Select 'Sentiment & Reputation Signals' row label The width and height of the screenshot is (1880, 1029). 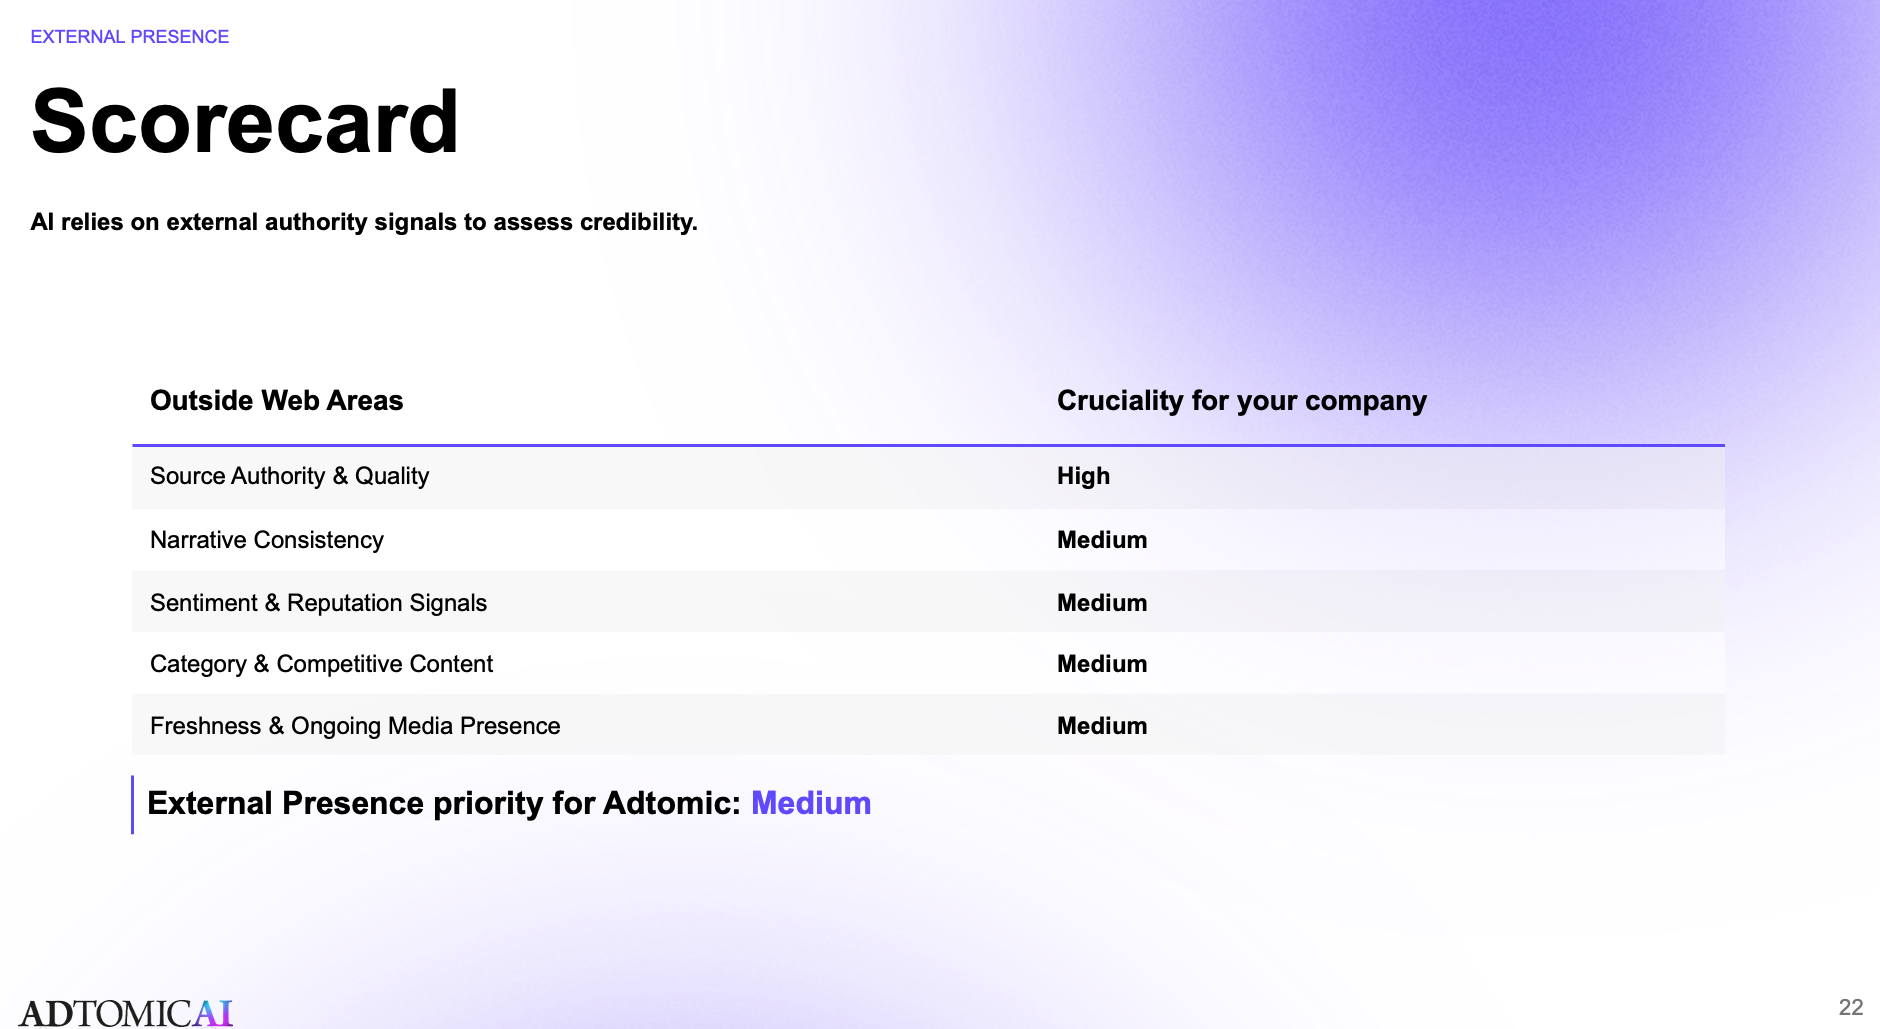click(x=319, y=603)
